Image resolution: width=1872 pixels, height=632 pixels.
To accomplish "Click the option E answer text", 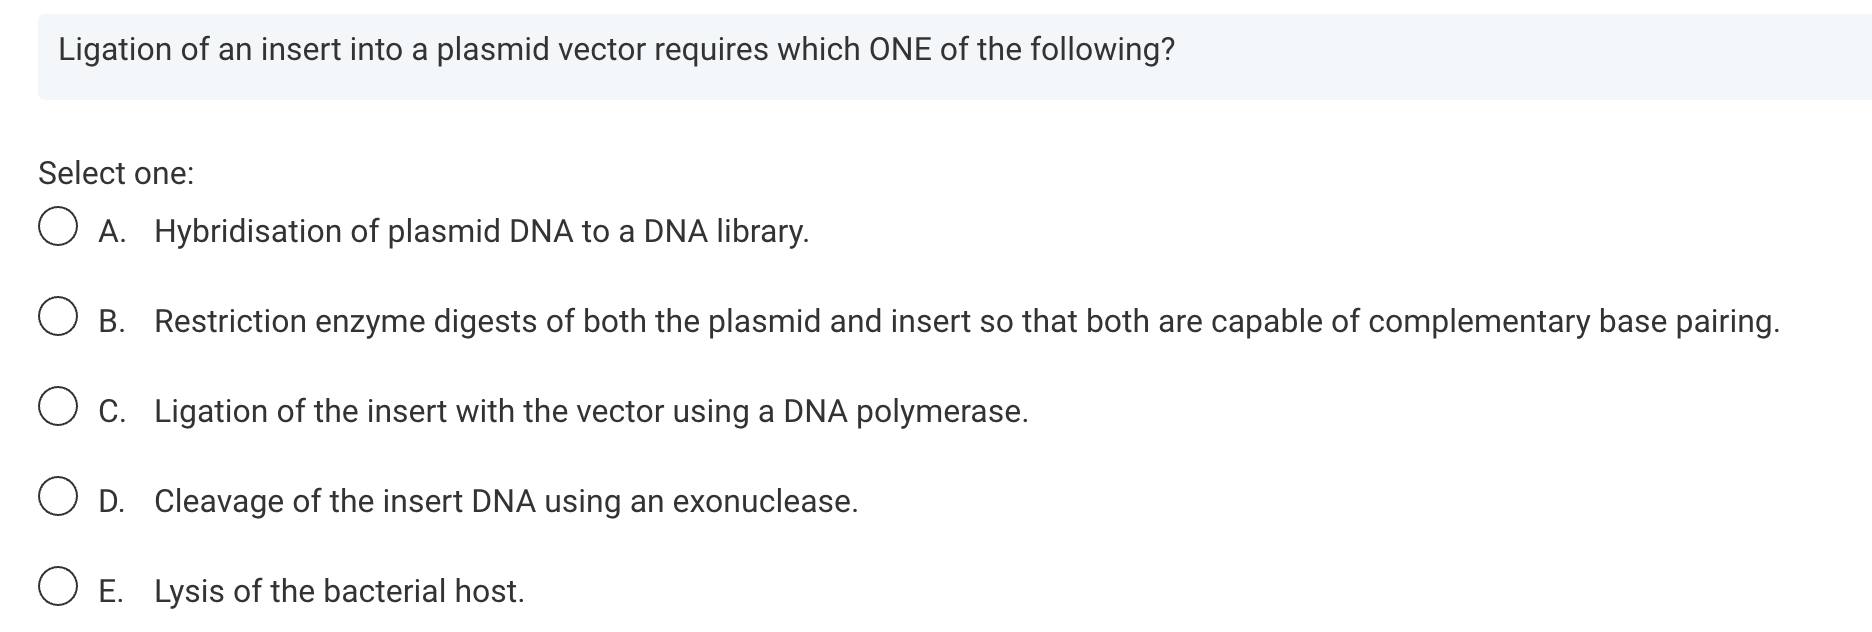I will (x=340, y=591).
